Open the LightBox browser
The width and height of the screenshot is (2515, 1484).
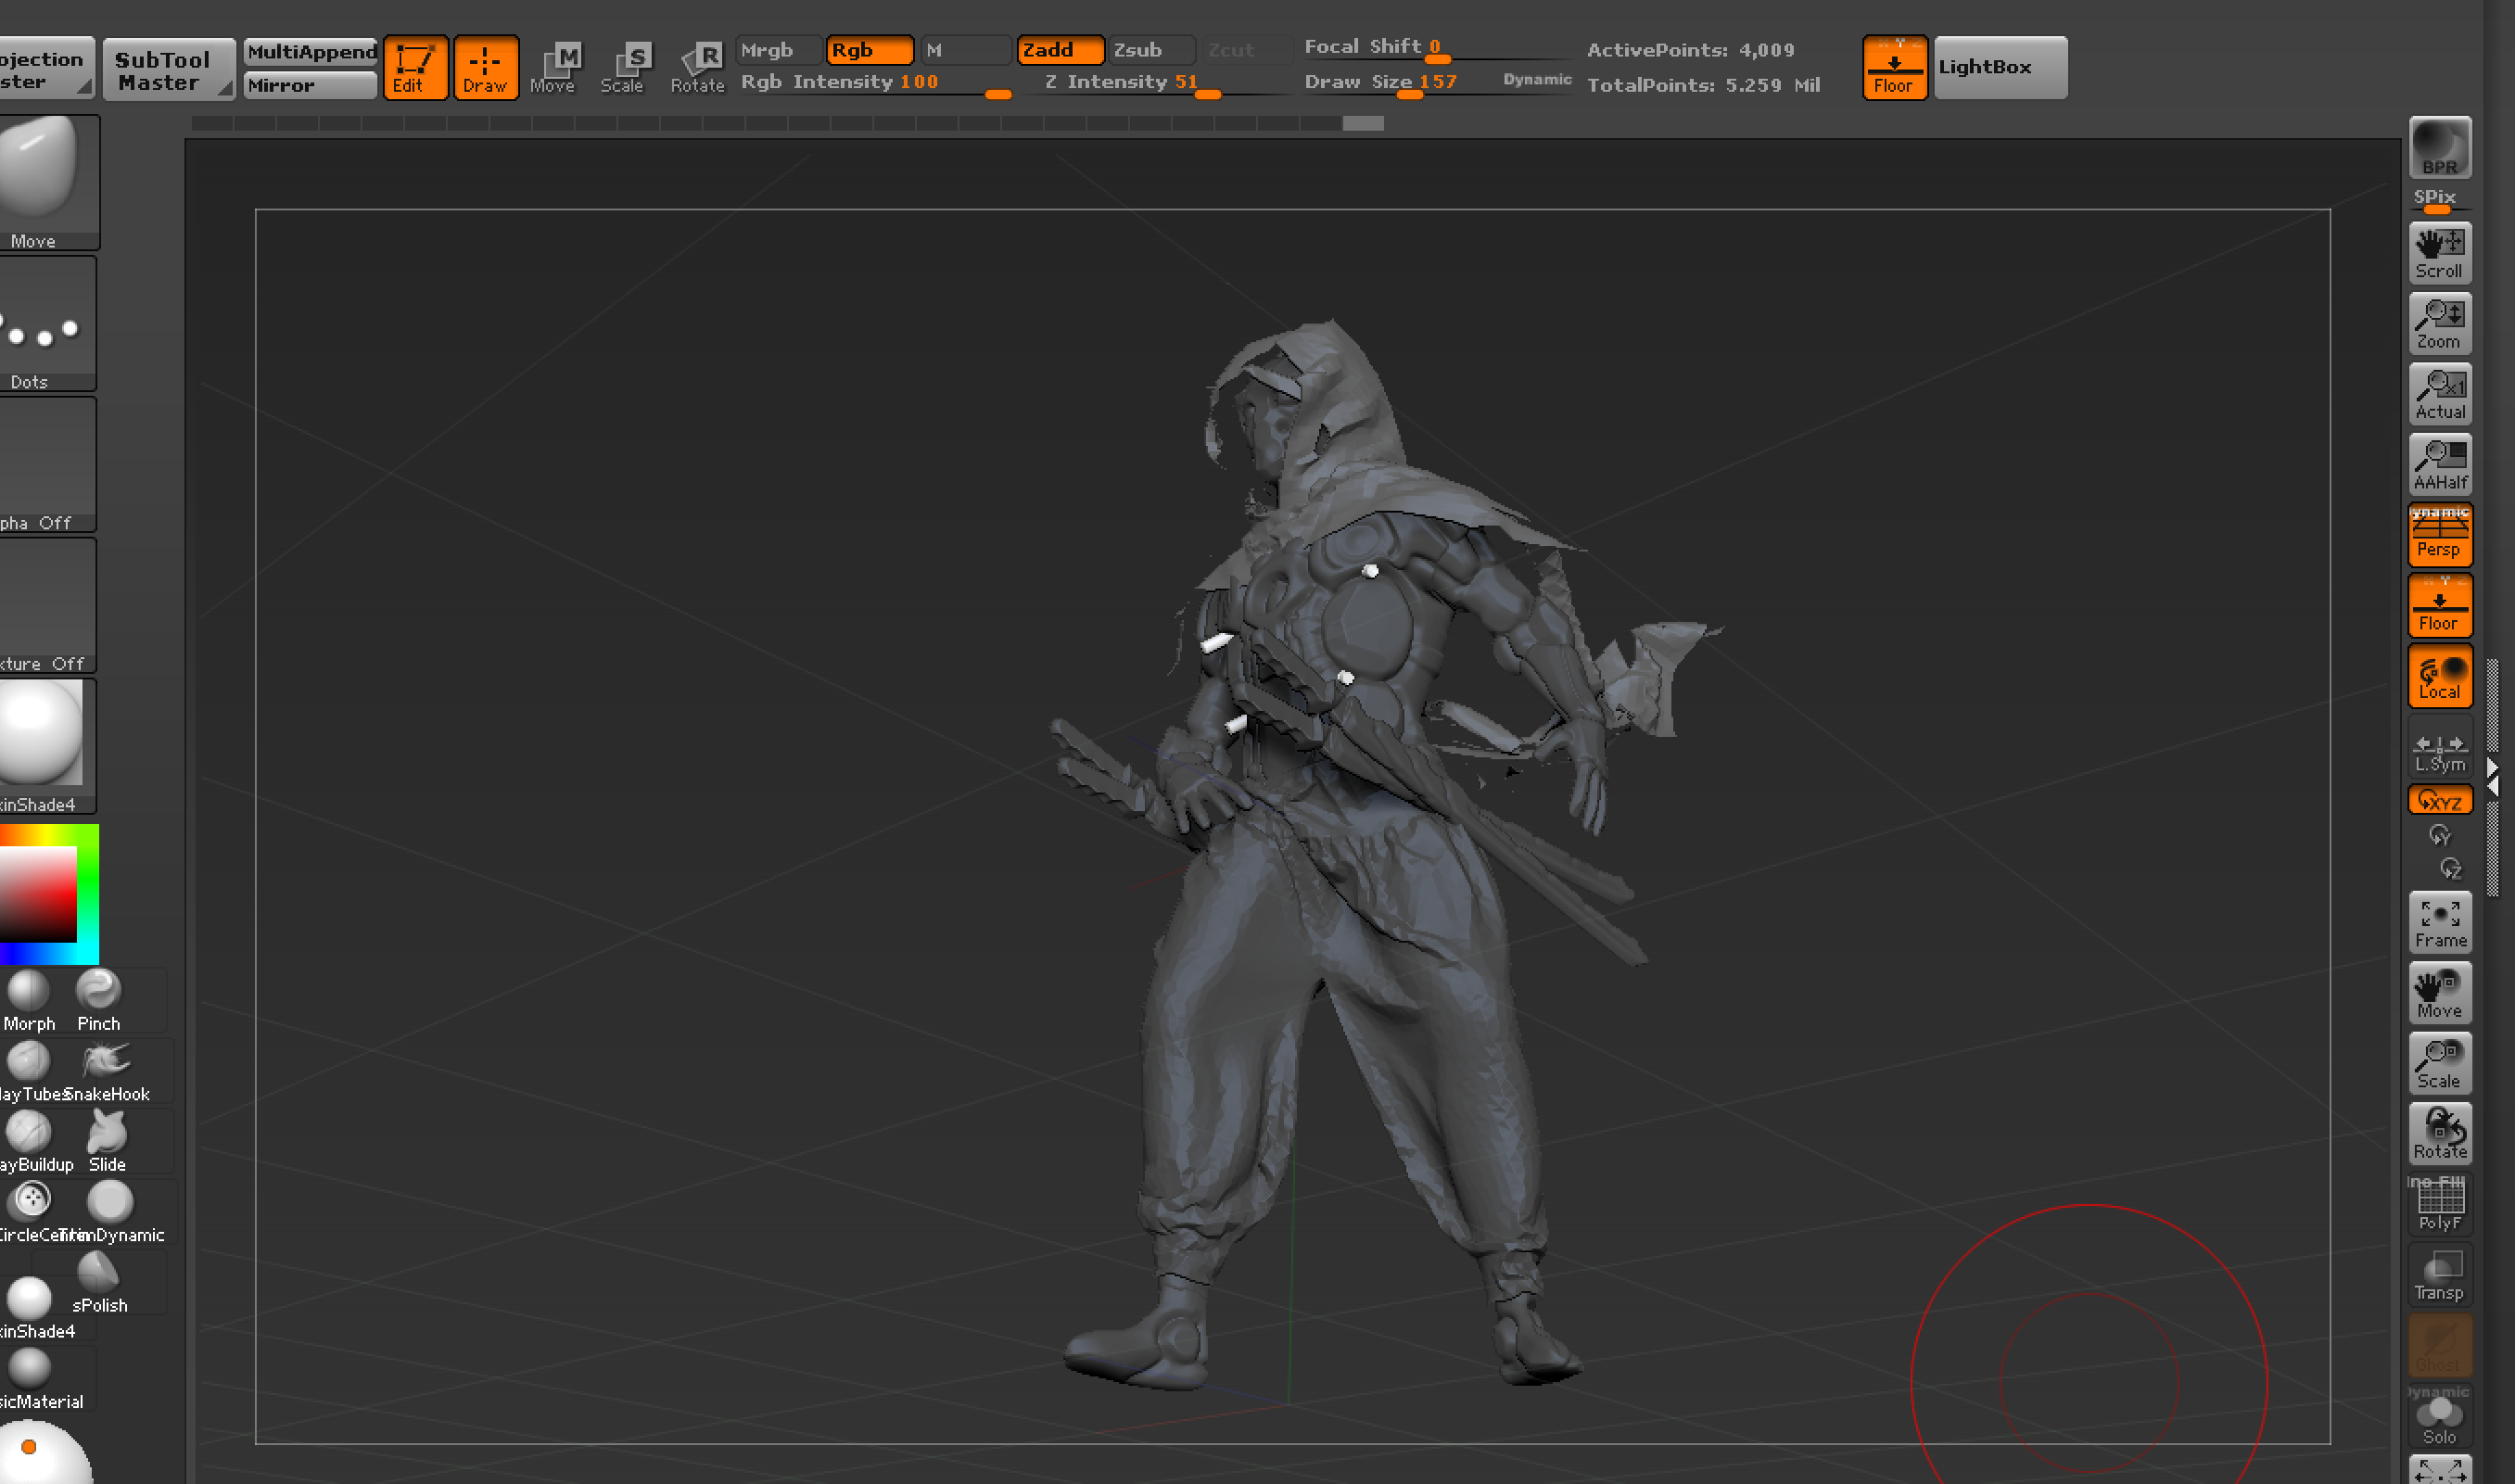[x=2000, y=68]
